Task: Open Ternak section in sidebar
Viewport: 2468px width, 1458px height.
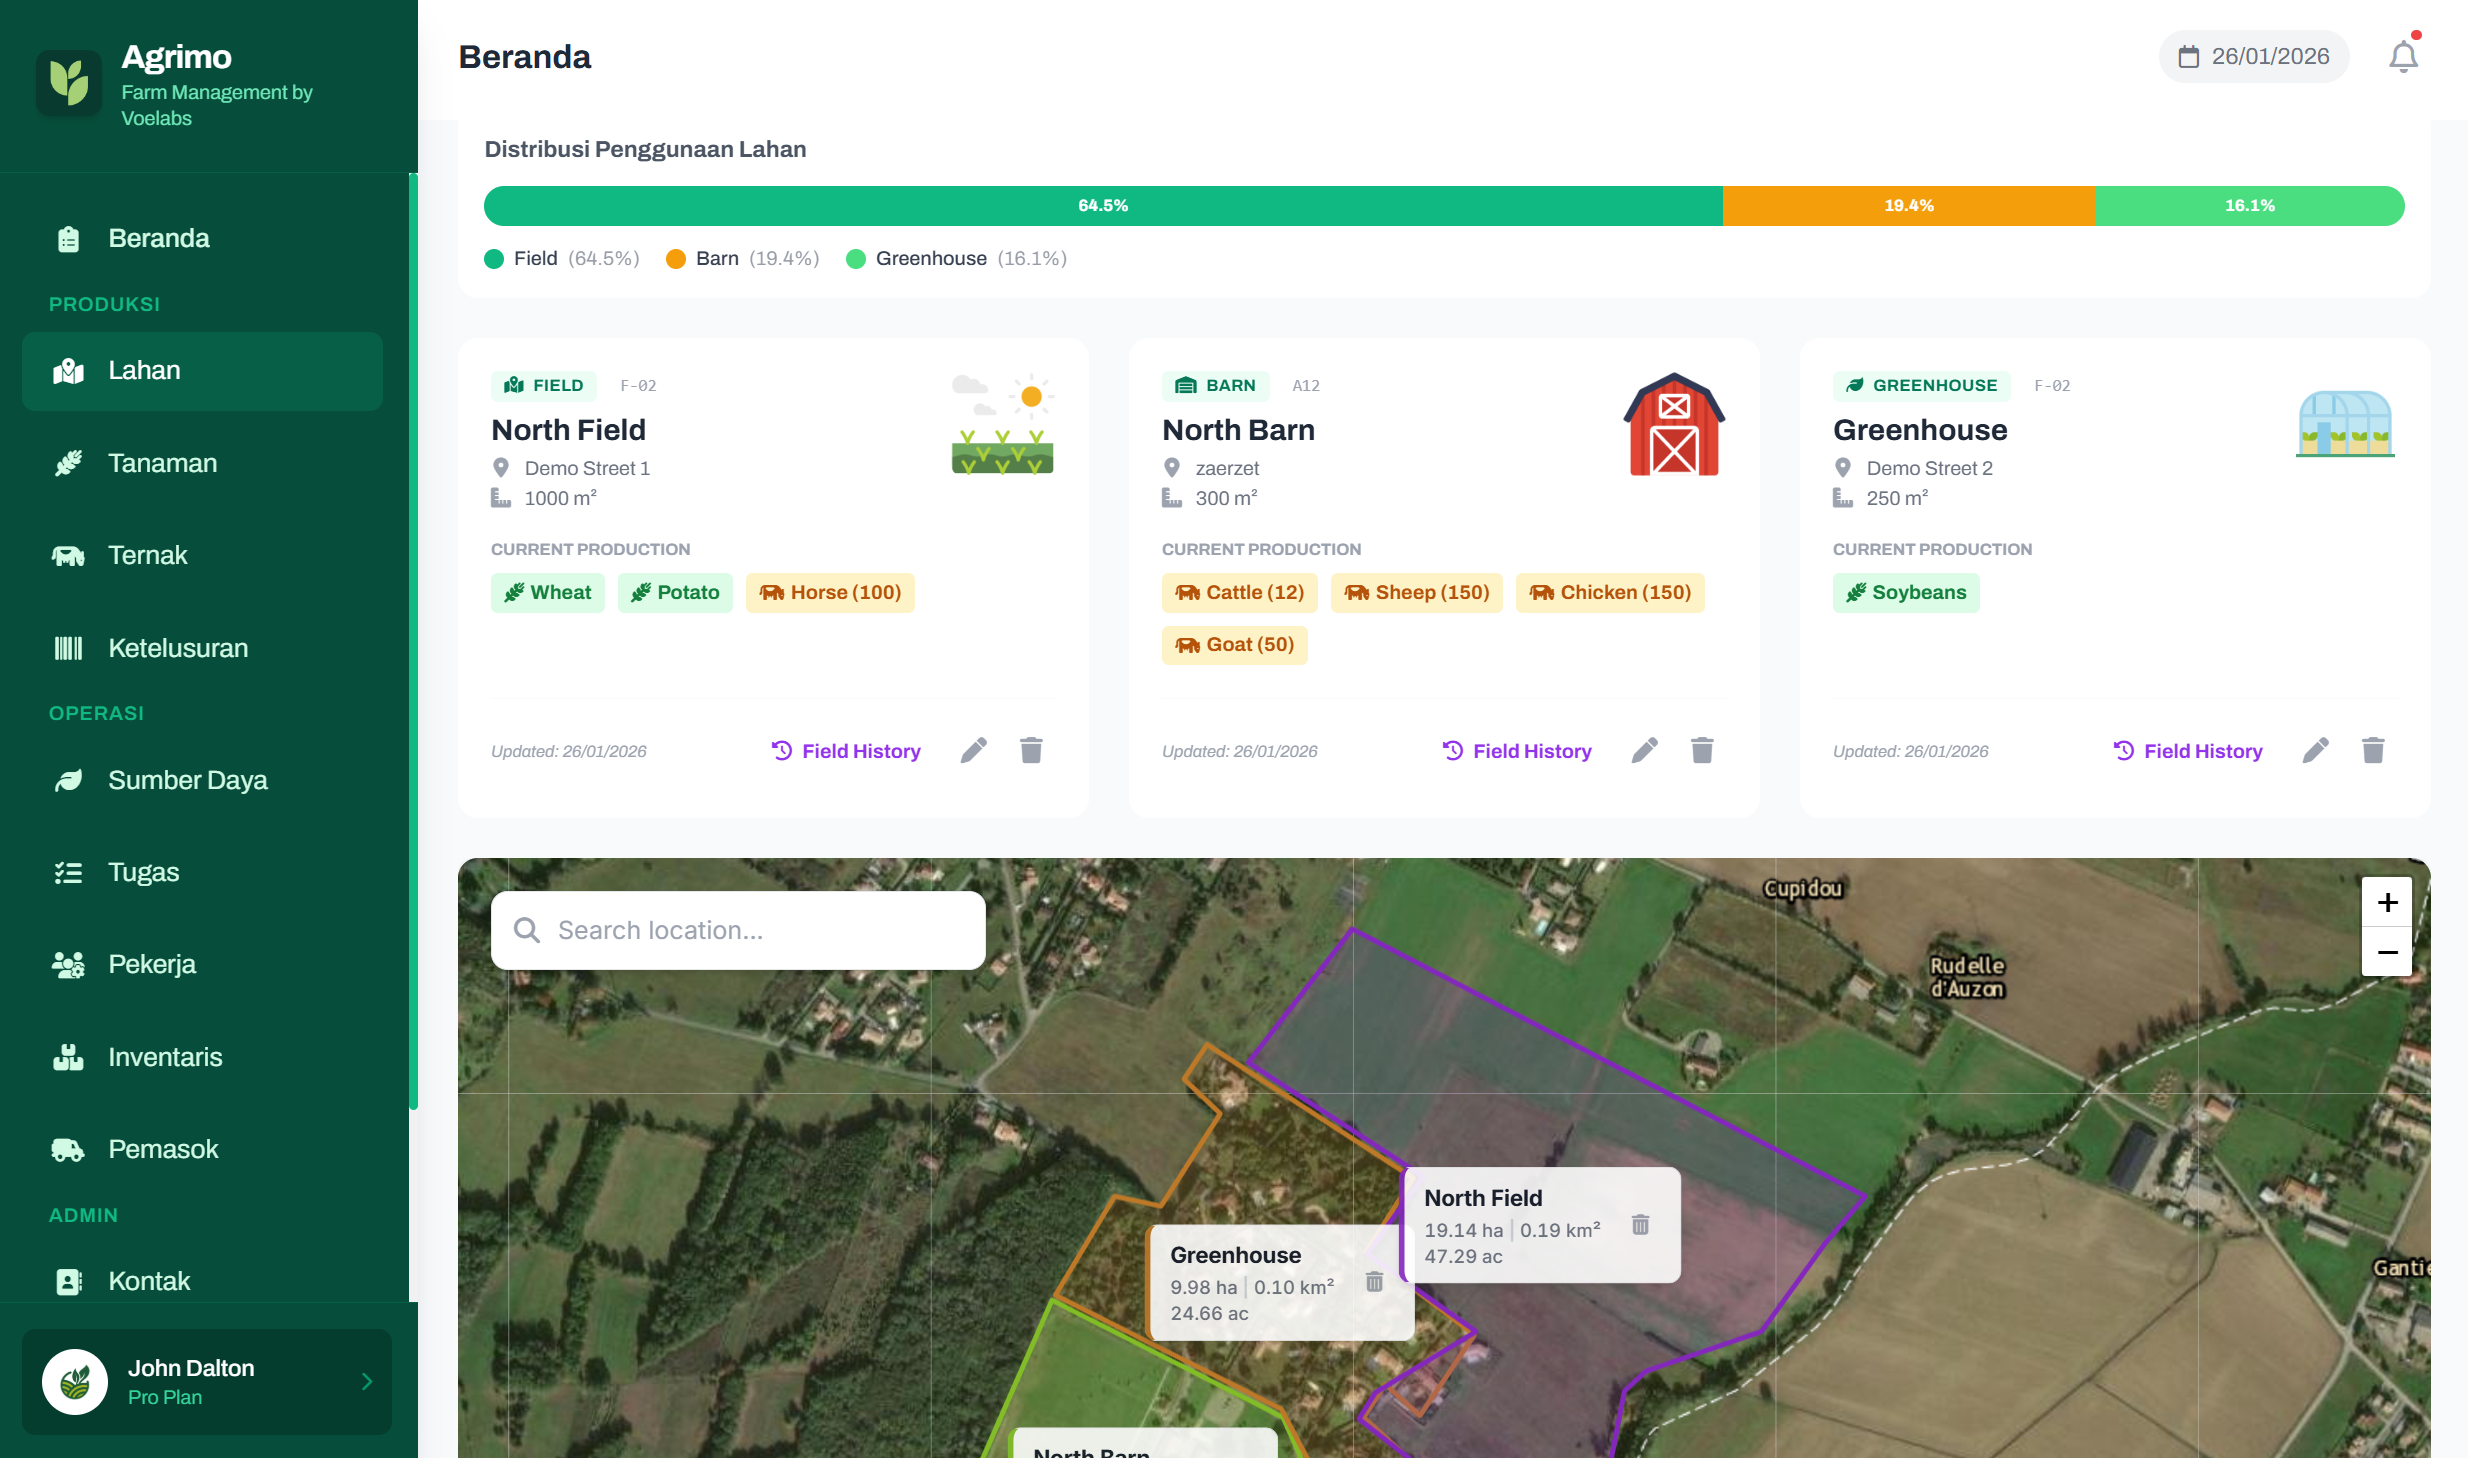Action: [147, 555]
